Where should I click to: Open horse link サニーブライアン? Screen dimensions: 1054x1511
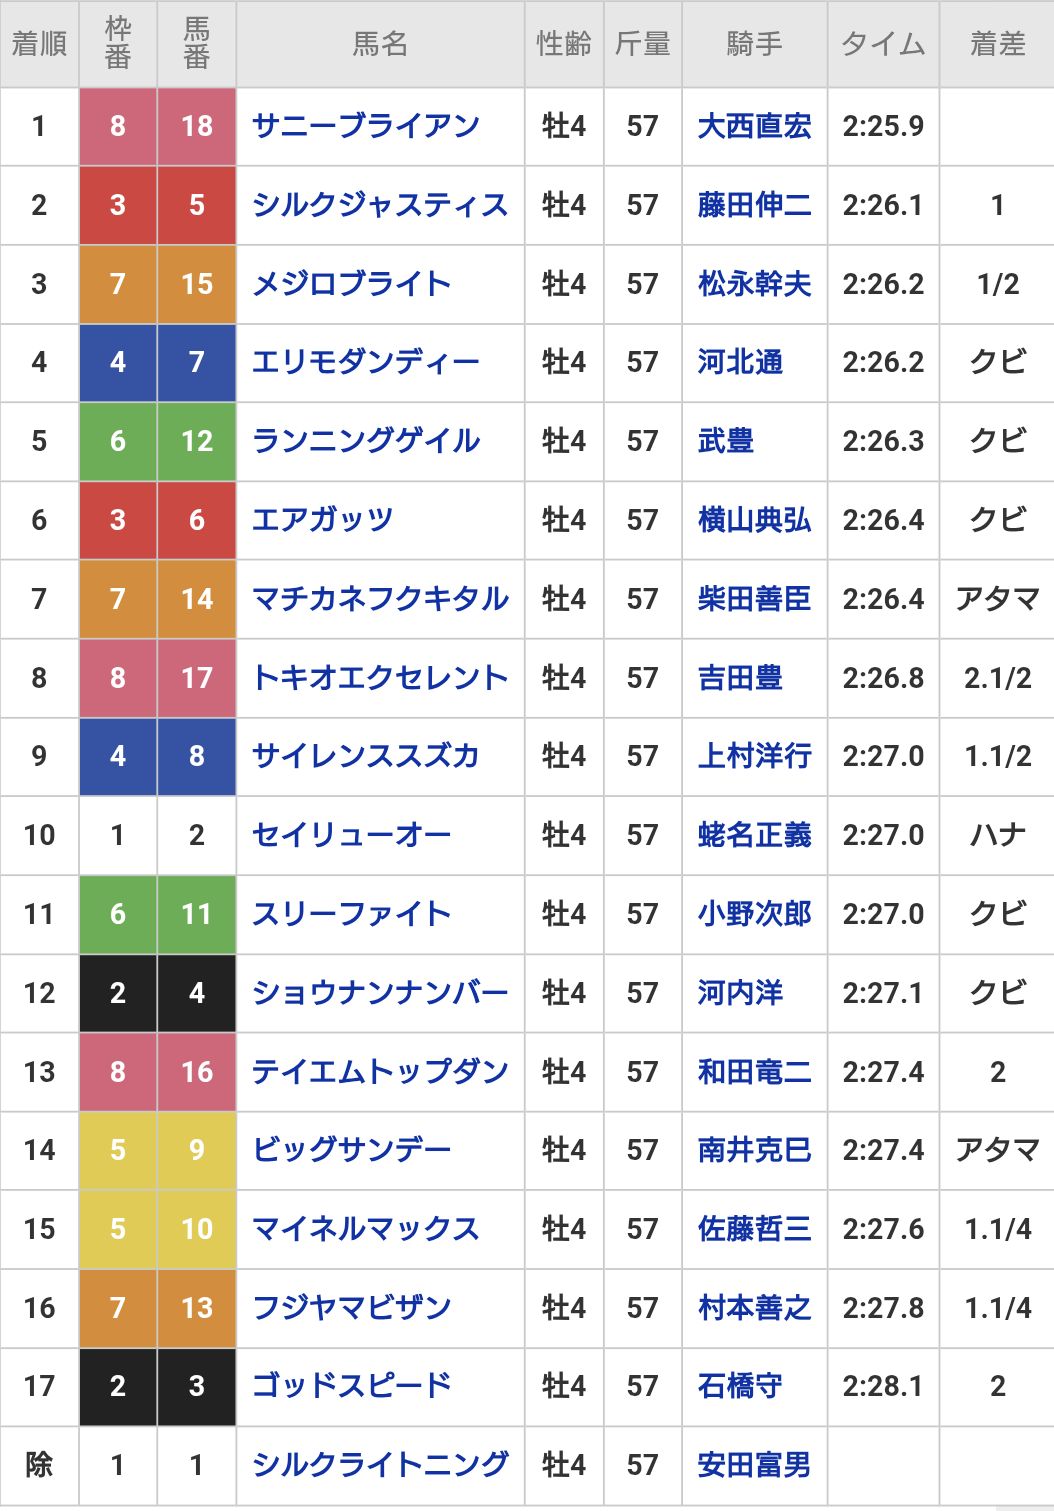pos(365,126)
